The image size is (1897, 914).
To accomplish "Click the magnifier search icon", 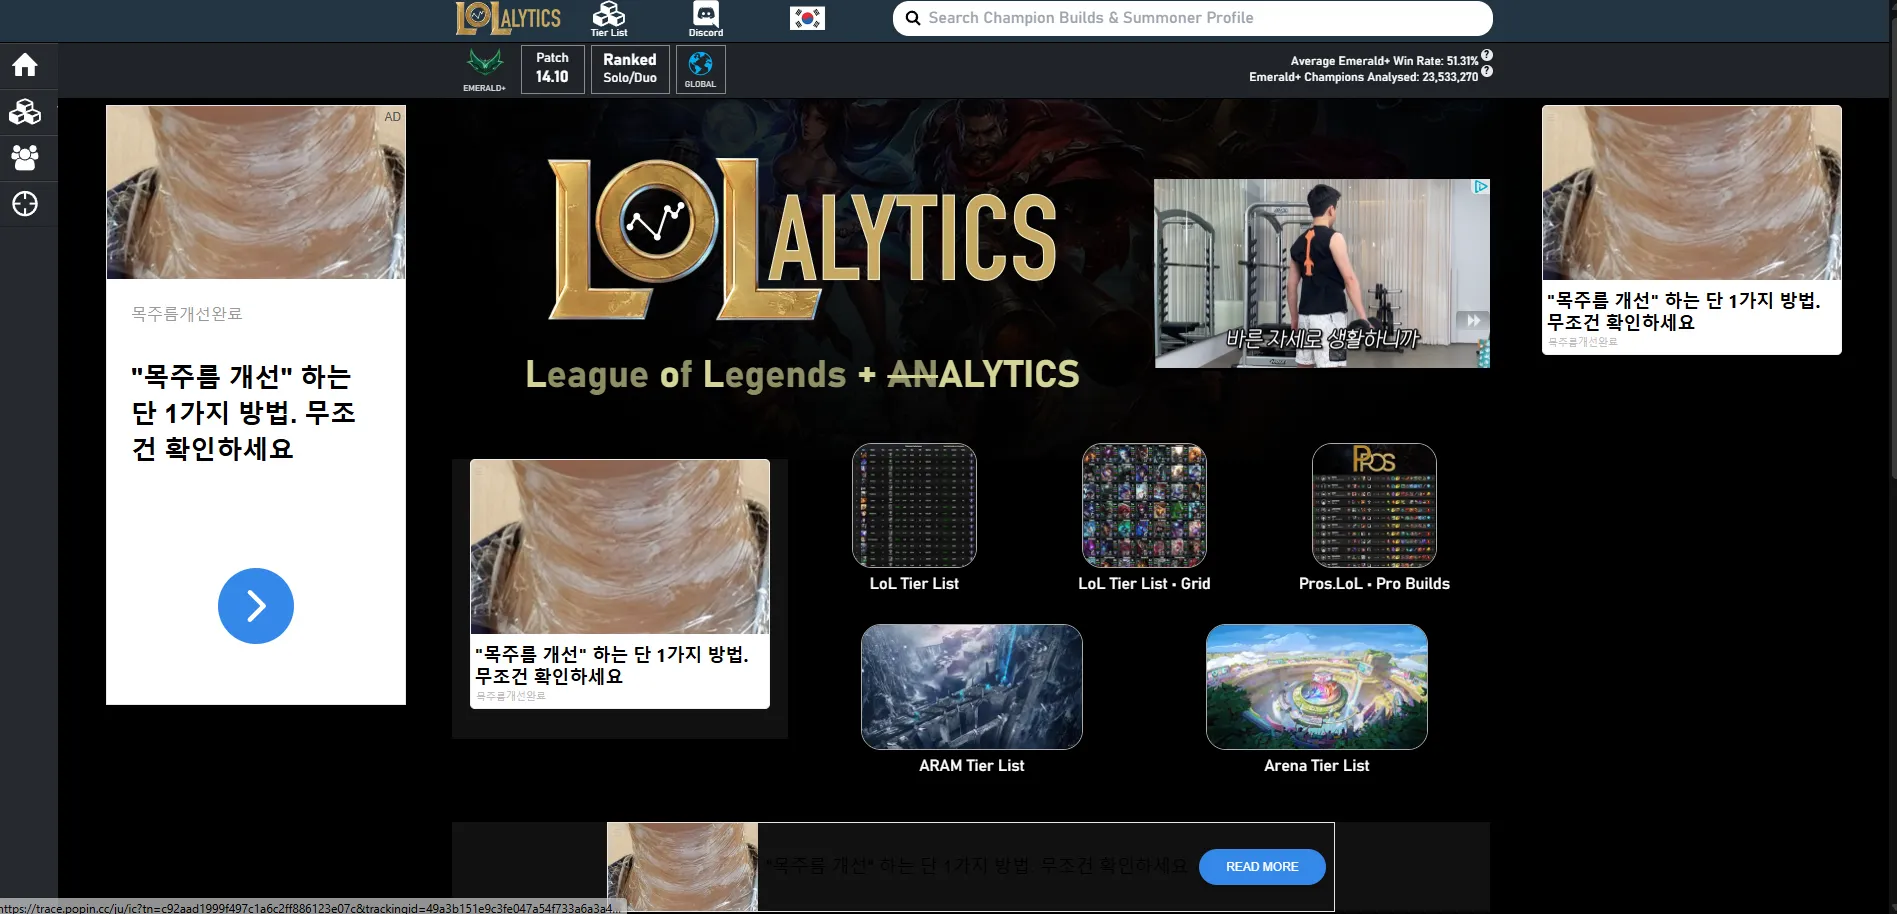I will pyautogui.click(x=912, y=18).
